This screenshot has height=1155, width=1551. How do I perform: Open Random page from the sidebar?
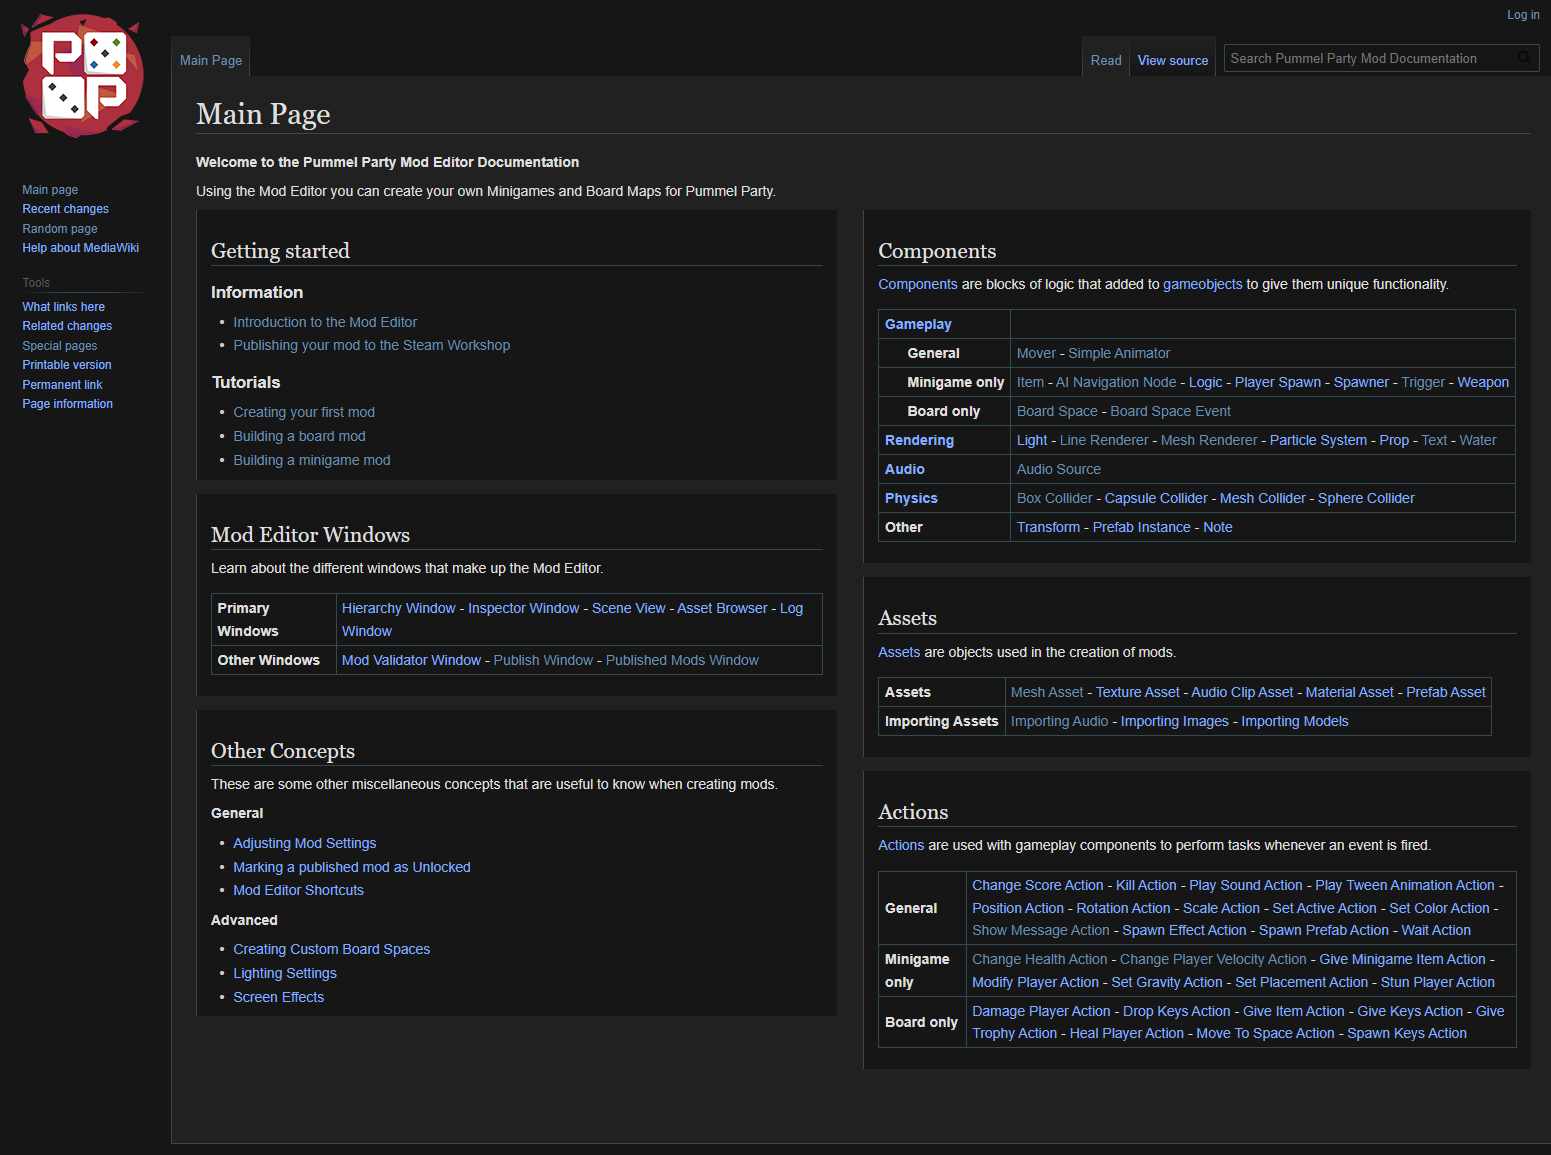coord(60,229)
